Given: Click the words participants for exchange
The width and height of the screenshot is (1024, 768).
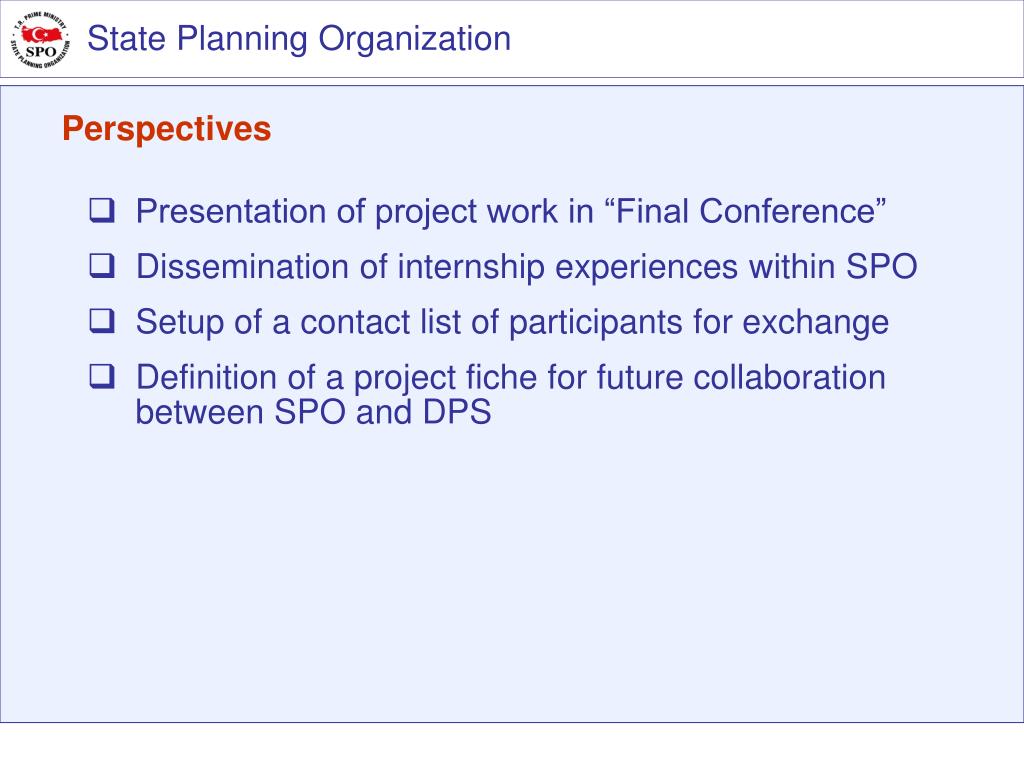Looking at the screenshot, I should [699, 323].
